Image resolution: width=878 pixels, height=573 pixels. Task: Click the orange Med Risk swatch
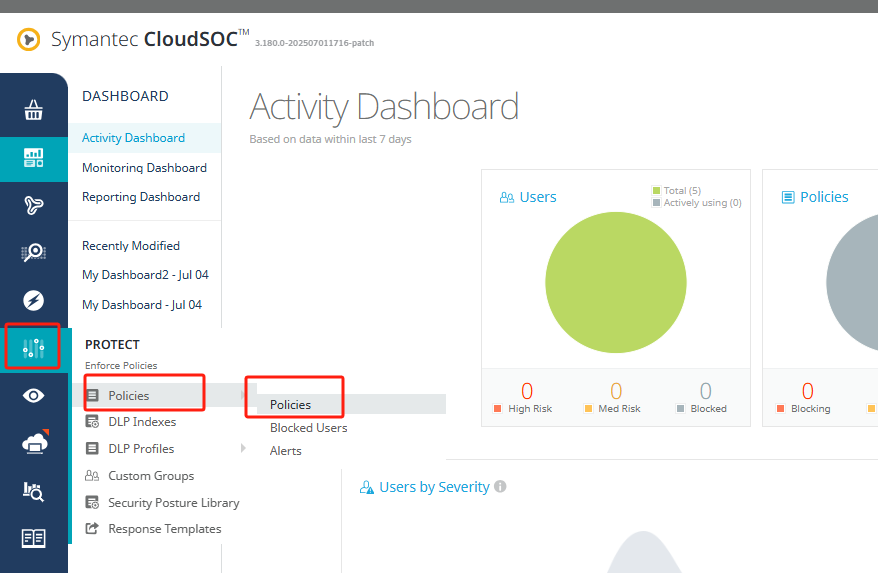point(588,408)
